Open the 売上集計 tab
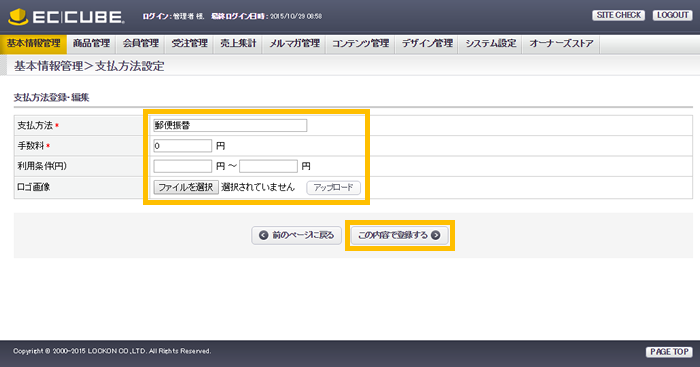This screenshot has width=700, height=367. (238, 44)
